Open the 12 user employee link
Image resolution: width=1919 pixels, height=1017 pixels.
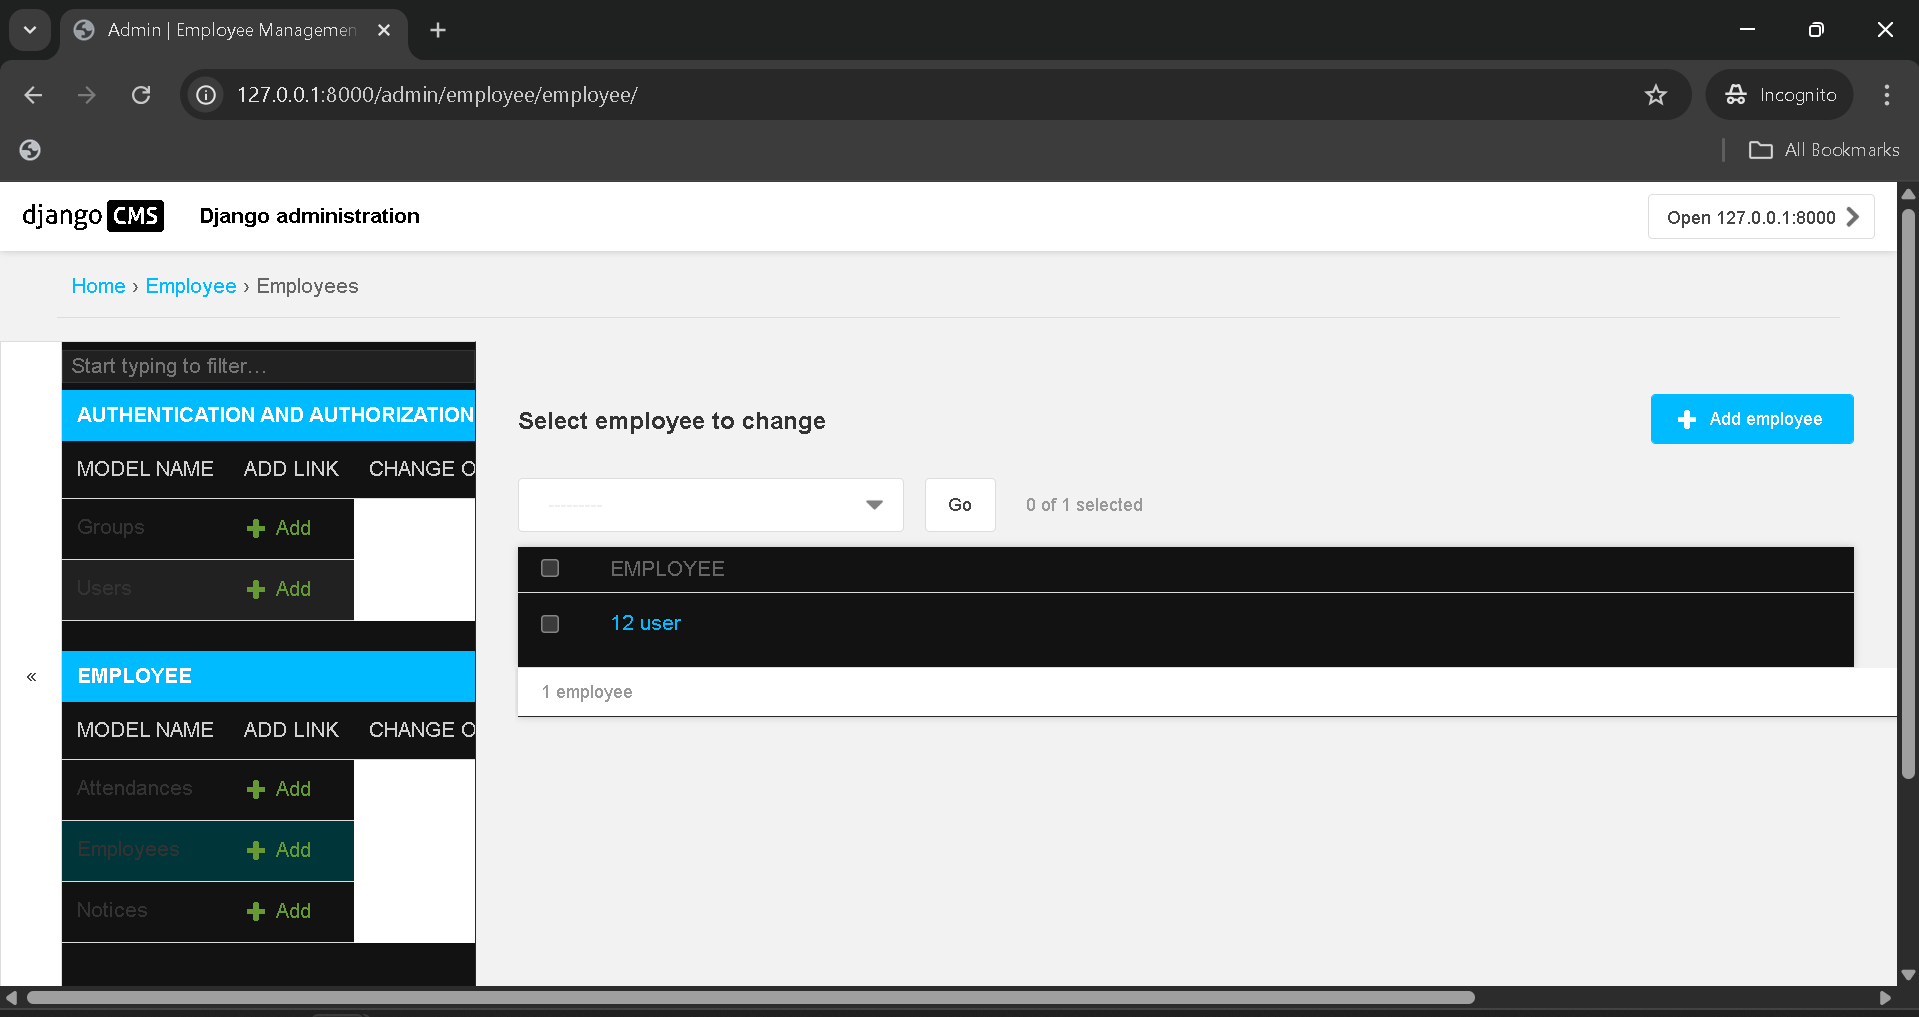(645, 623)
